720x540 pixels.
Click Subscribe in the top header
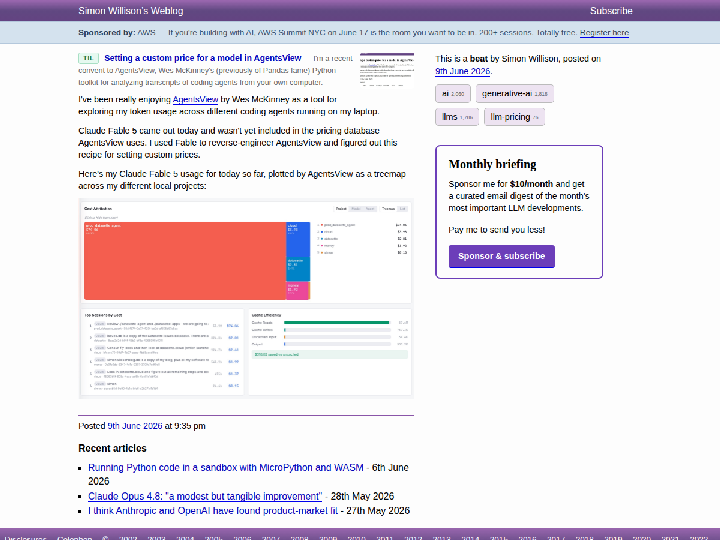611,11
